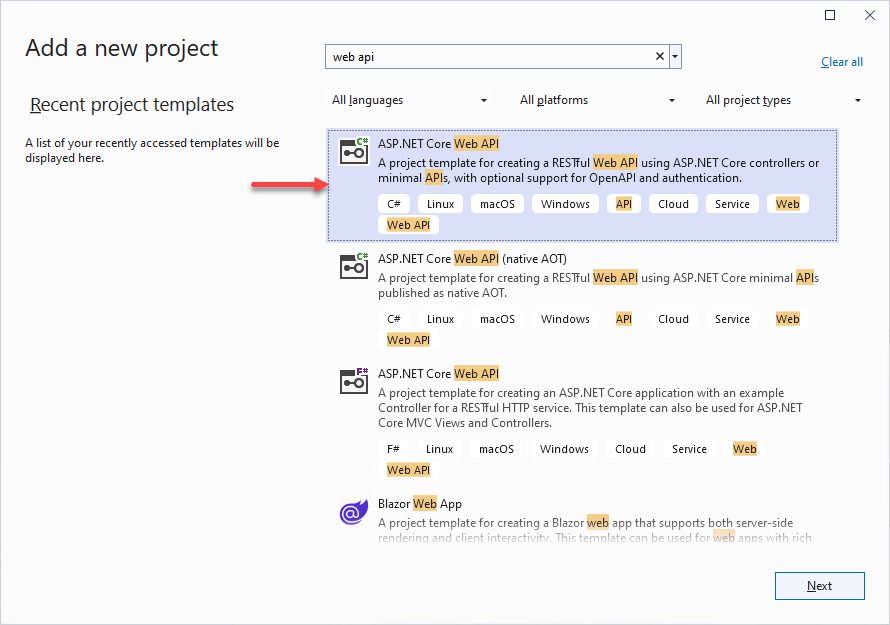Click the F# tag on third template
The image size is (890, 625).
tap(394, 449)
